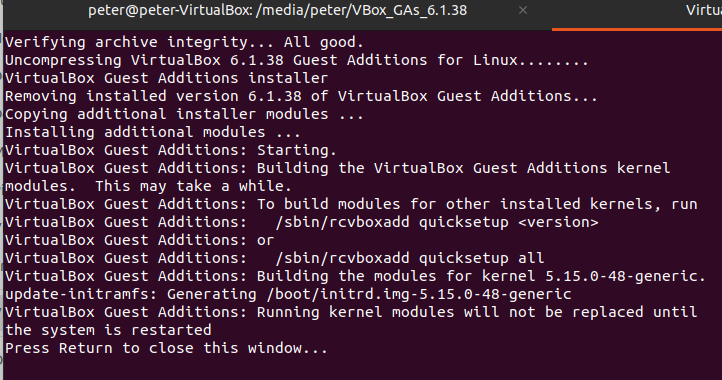Click the 'VirtualBox Guest Additions: Starting.' line

coord(171,150)
